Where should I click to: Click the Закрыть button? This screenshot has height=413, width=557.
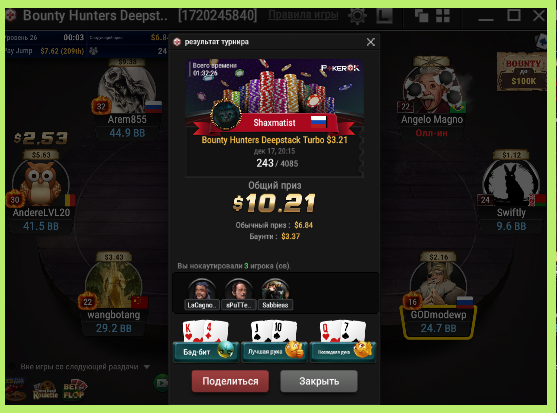pyautogui.click(x=319, y=381)
